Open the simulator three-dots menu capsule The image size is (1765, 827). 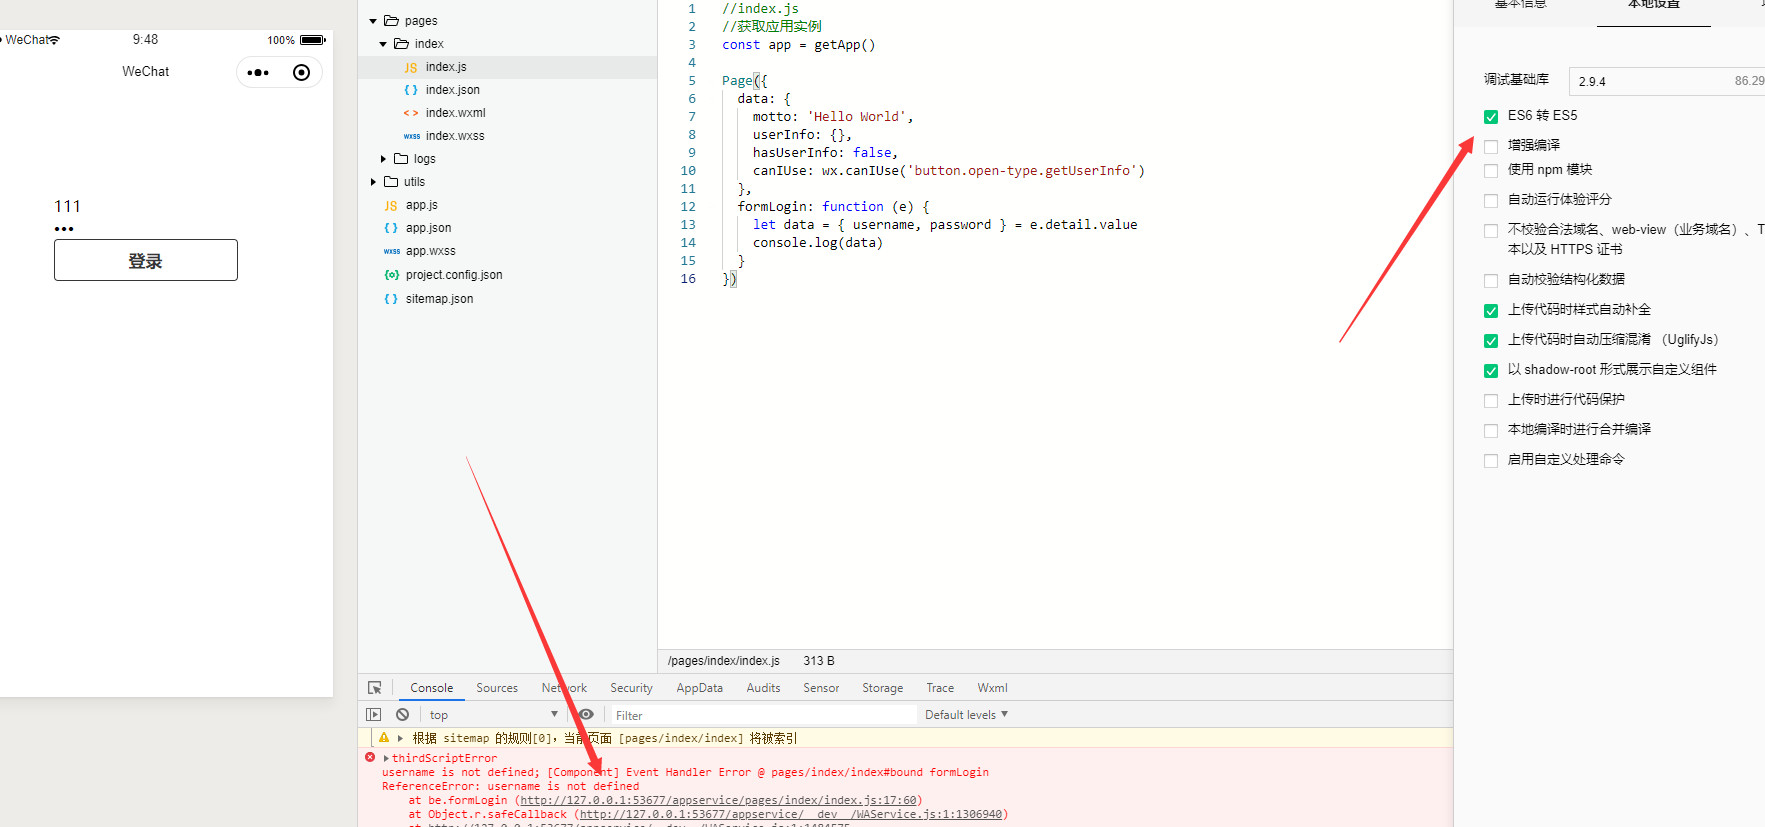[x=258, y=73]
